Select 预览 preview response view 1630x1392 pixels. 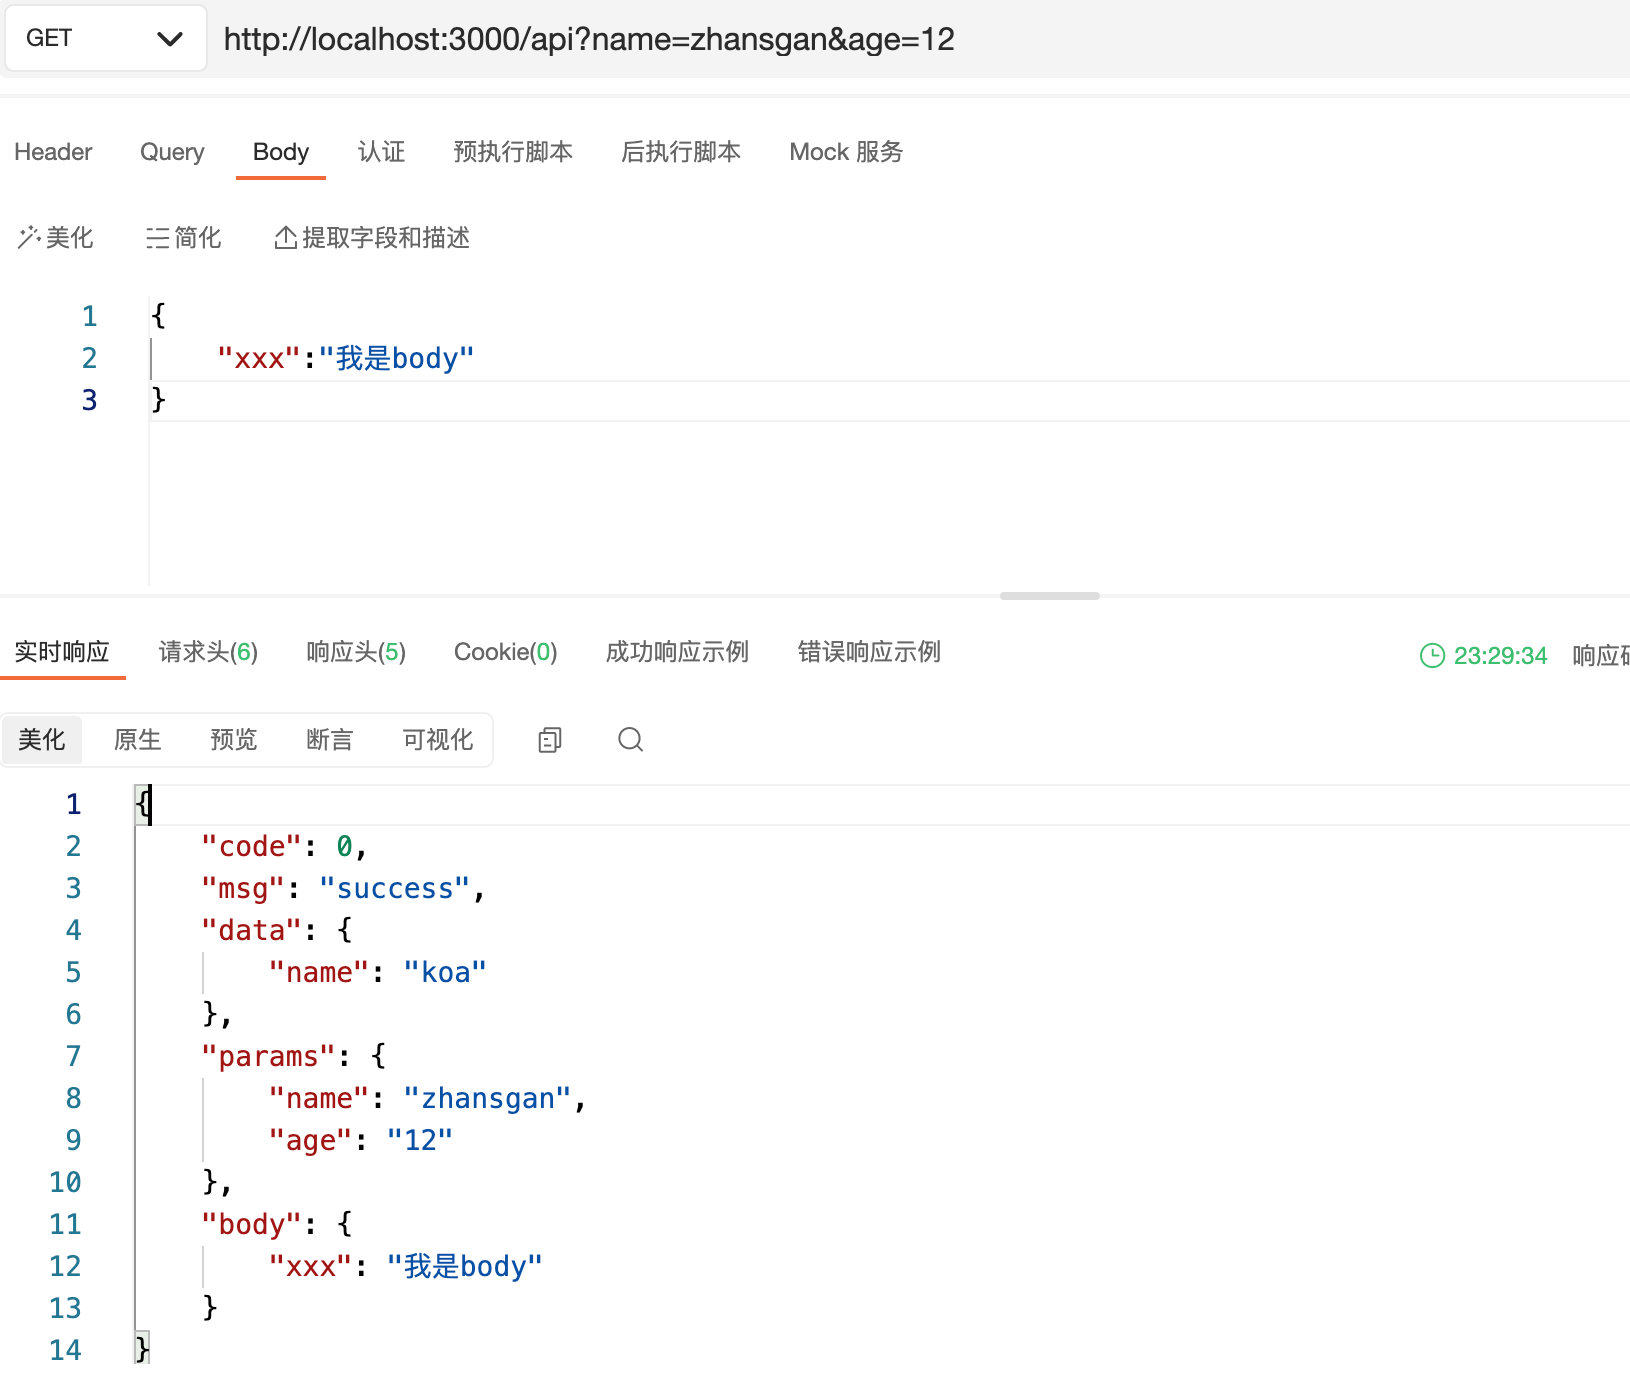pyautogui.click(x=234, y=740)
